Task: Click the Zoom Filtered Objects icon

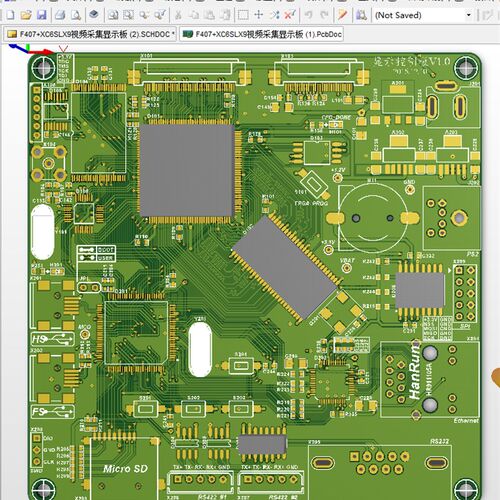Action: click(160, 15)
